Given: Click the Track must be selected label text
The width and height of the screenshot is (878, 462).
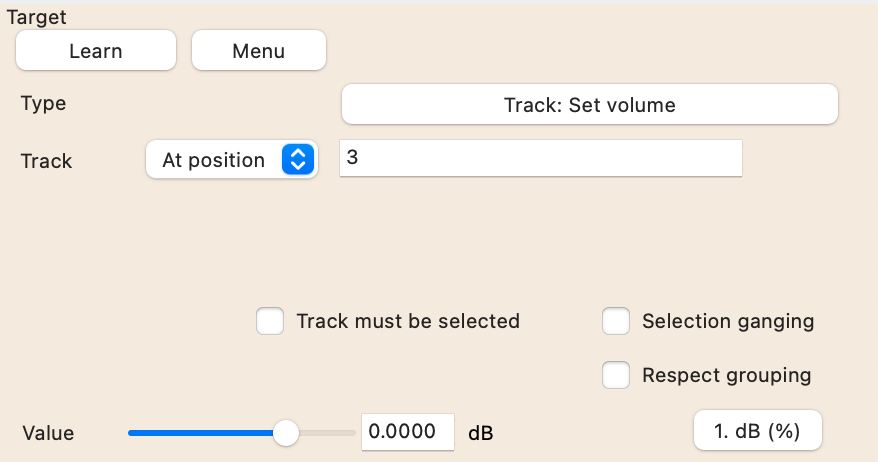Looking at the screenshot, I should tap(408, 321).
